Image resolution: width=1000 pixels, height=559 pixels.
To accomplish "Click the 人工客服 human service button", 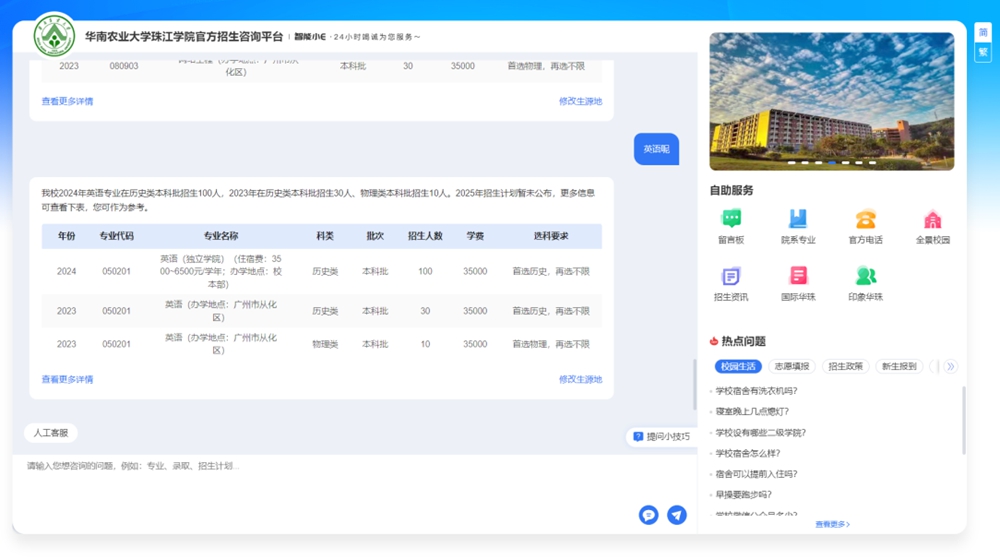I will [50, 433].
